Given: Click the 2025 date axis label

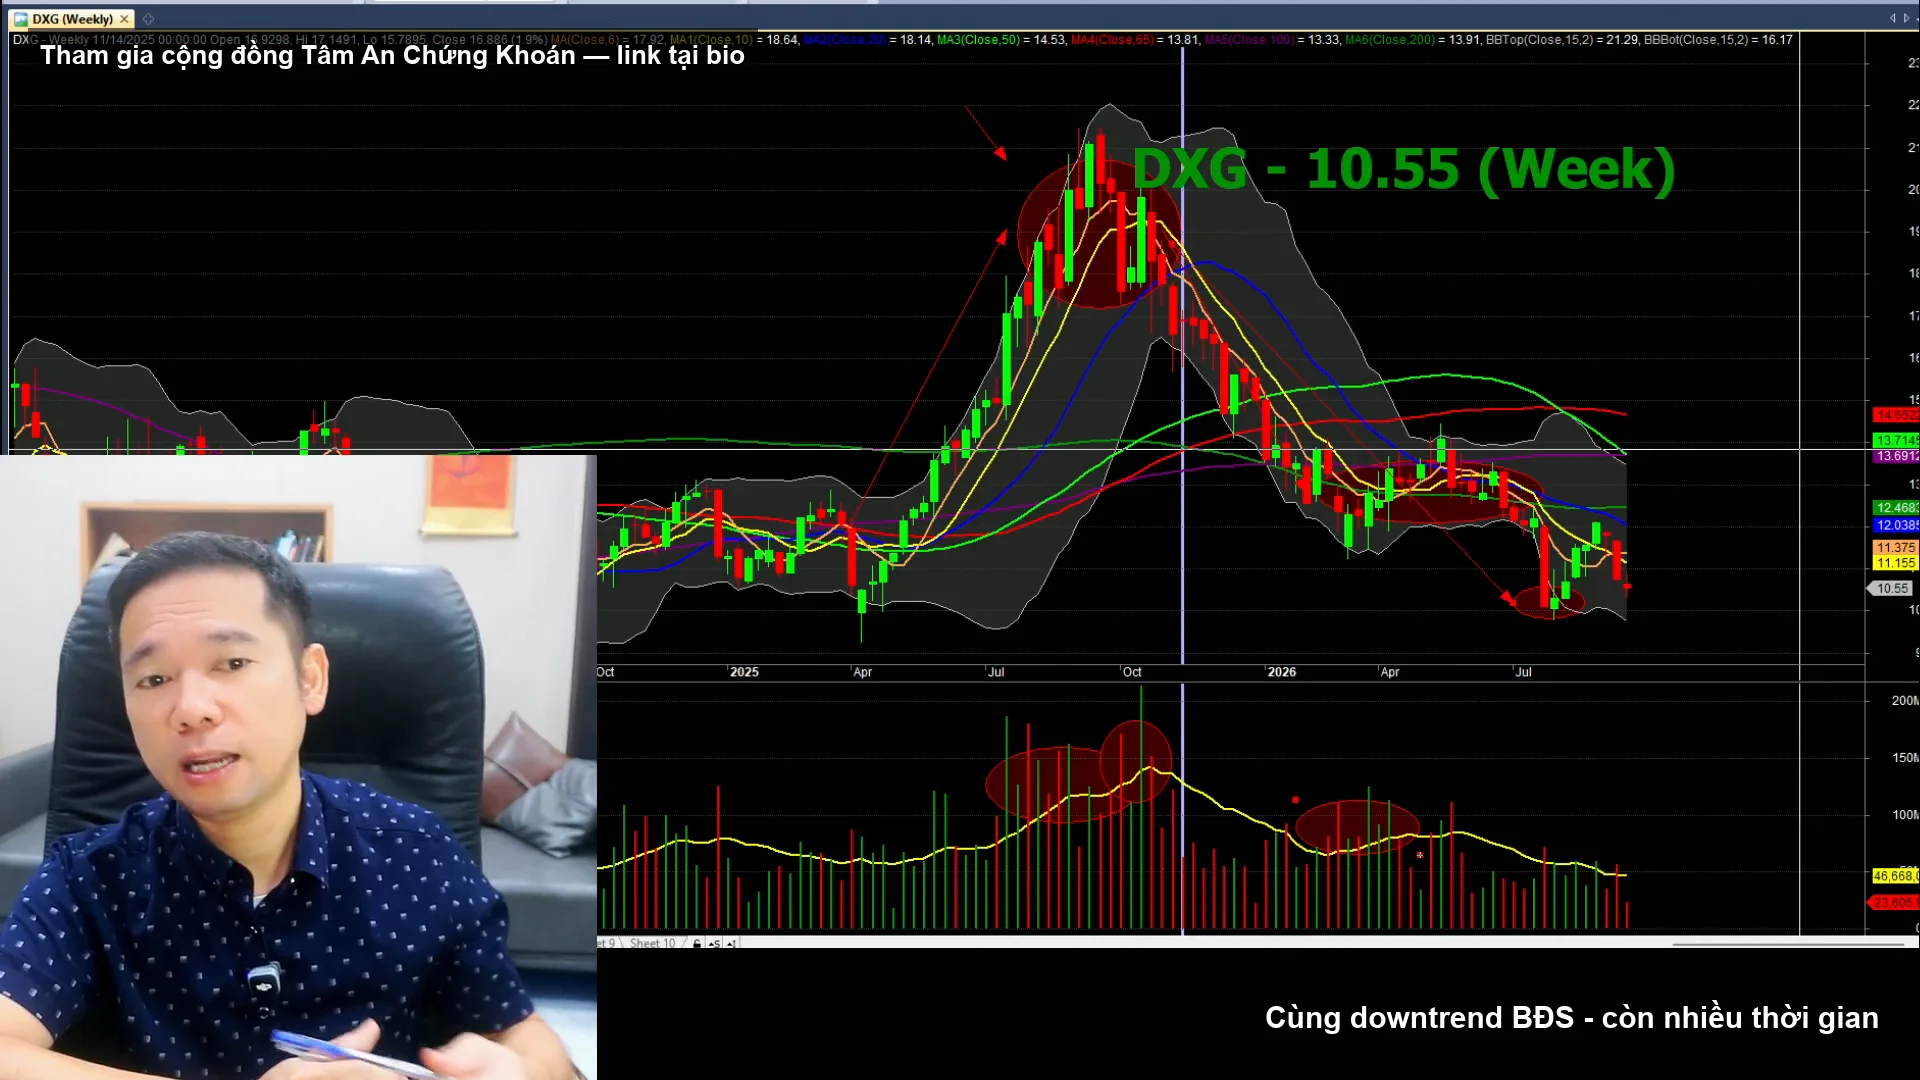Looking at the screenshot, I should (744, 672).
